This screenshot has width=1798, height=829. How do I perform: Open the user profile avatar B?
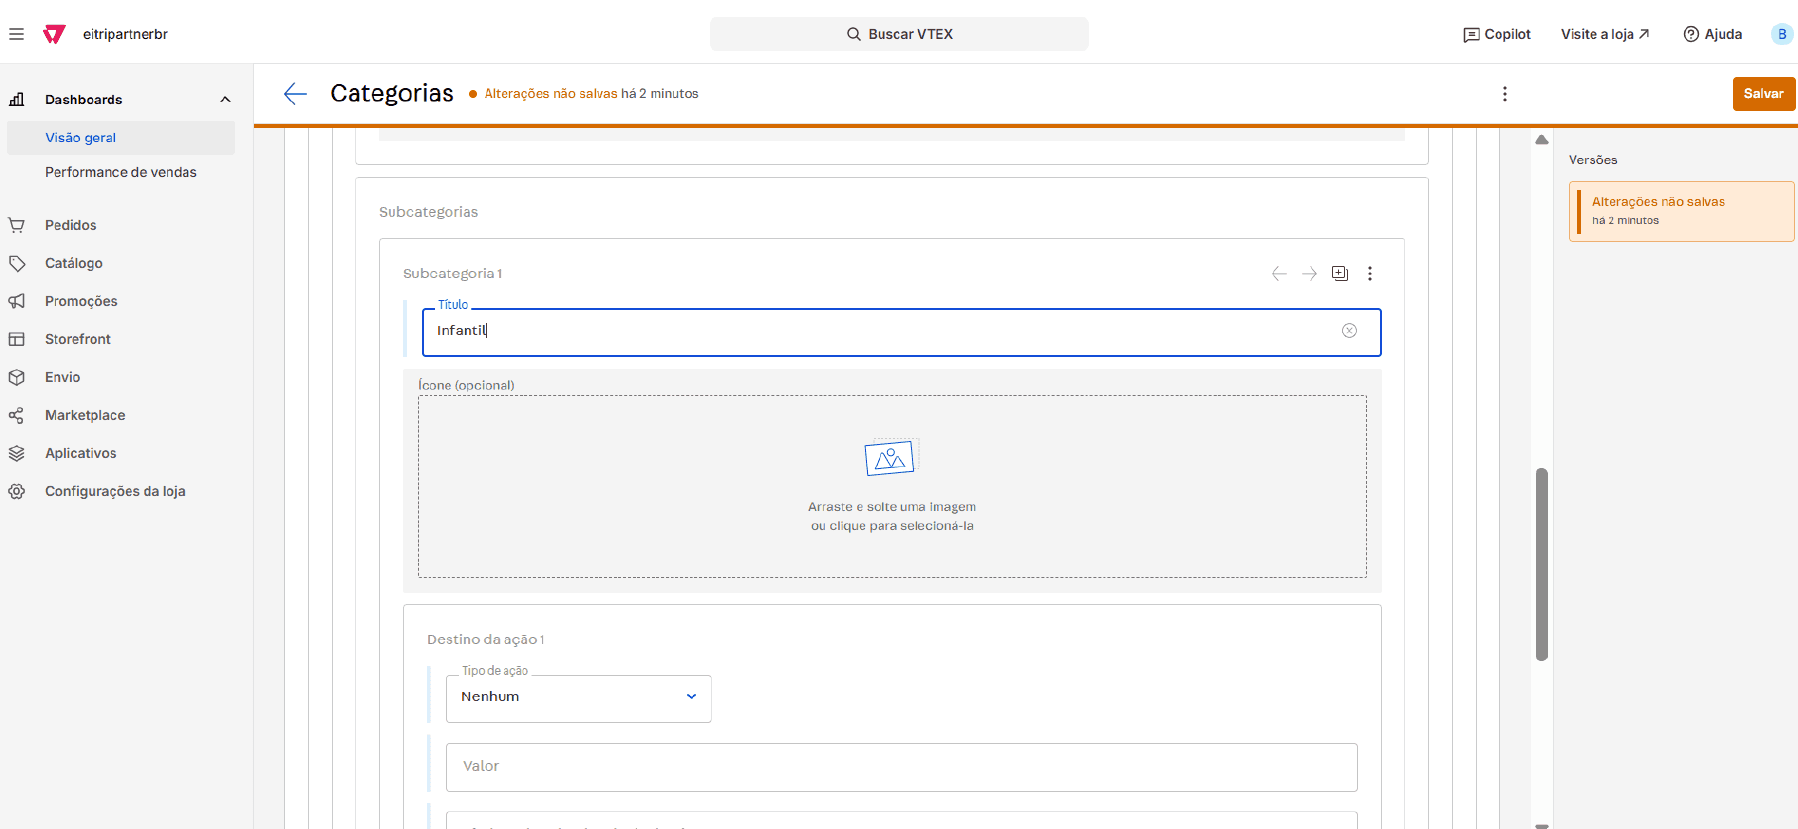point(1782,34)
